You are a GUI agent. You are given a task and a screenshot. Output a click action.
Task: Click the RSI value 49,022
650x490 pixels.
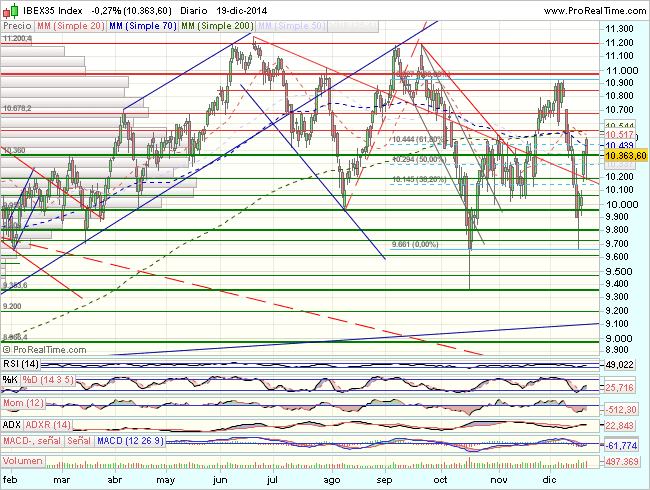coord(619,365)
